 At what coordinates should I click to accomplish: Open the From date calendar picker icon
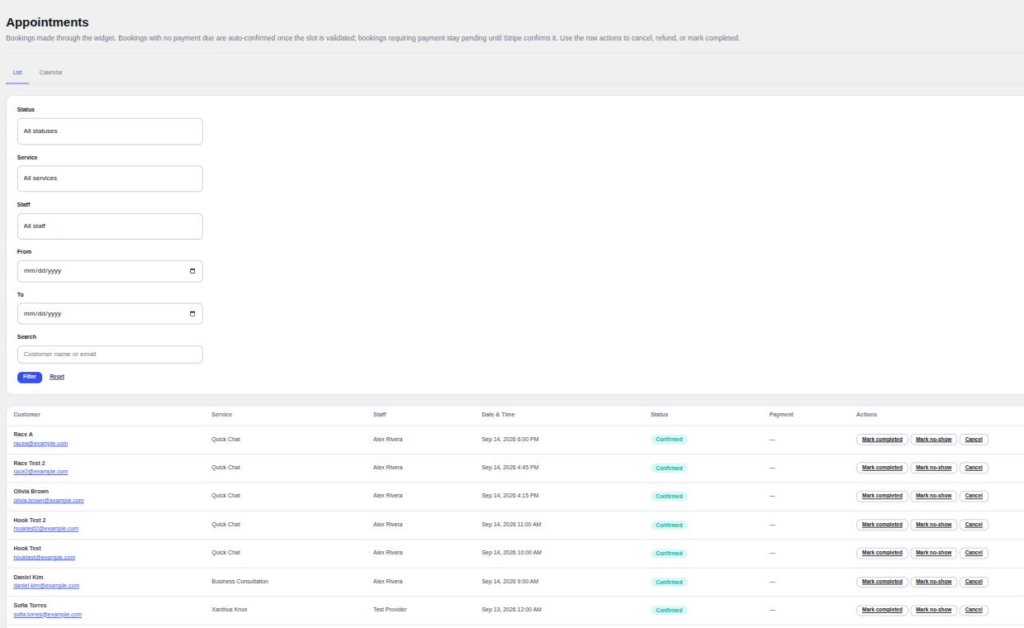(192, 271)
